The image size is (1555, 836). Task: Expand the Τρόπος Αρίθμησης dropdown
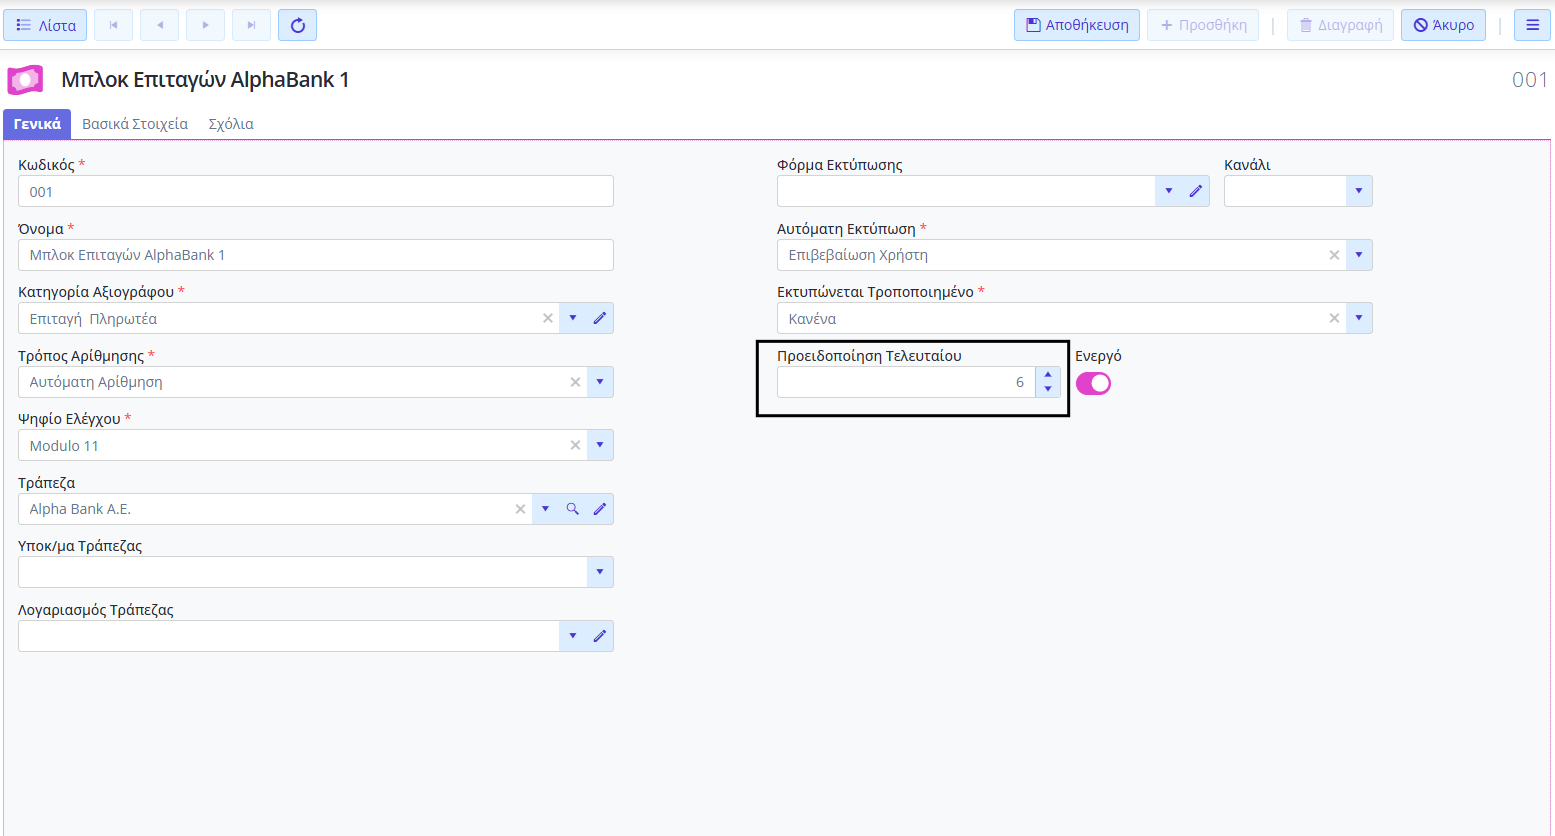(600, 382)
